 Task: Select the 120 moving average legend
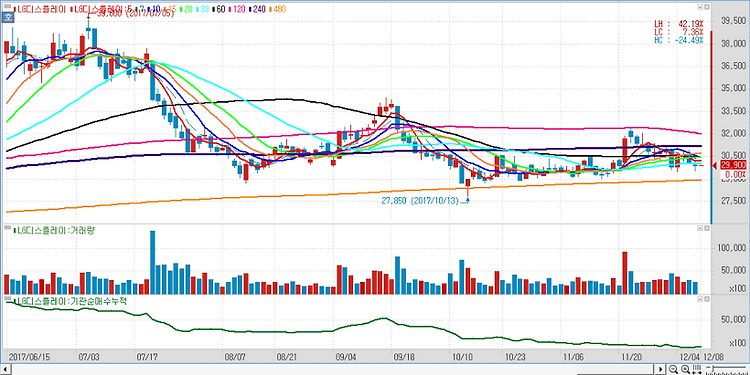pyautogui.click(x=236, y=9)
